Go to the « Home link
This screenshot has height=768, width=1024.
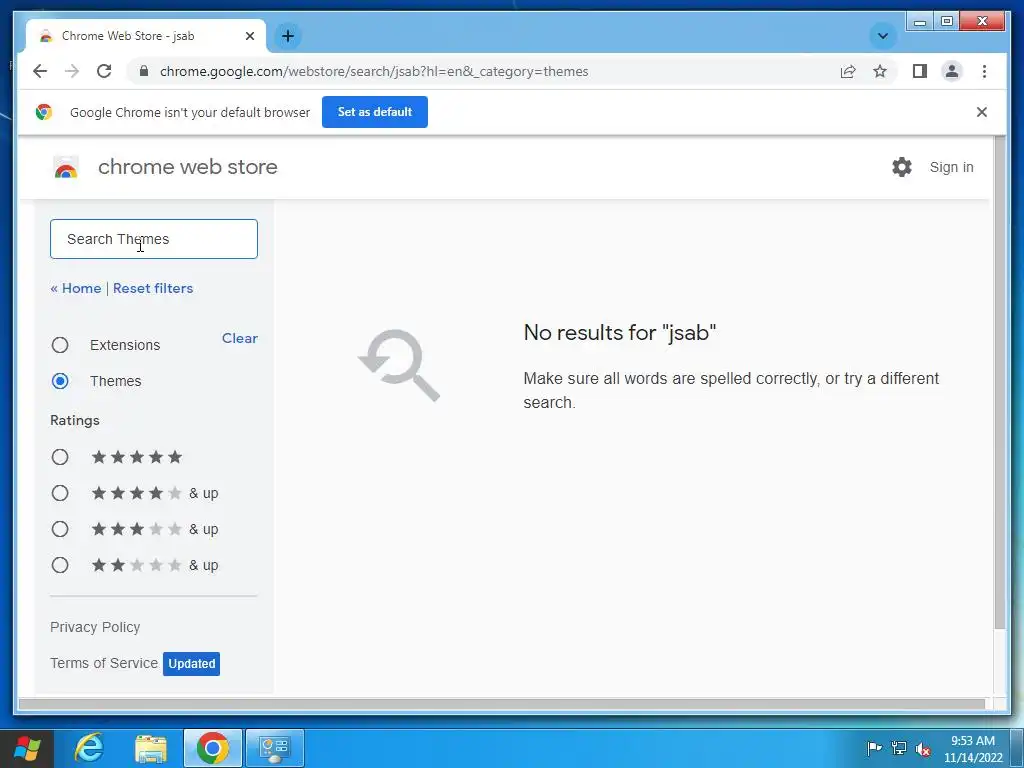76,288
